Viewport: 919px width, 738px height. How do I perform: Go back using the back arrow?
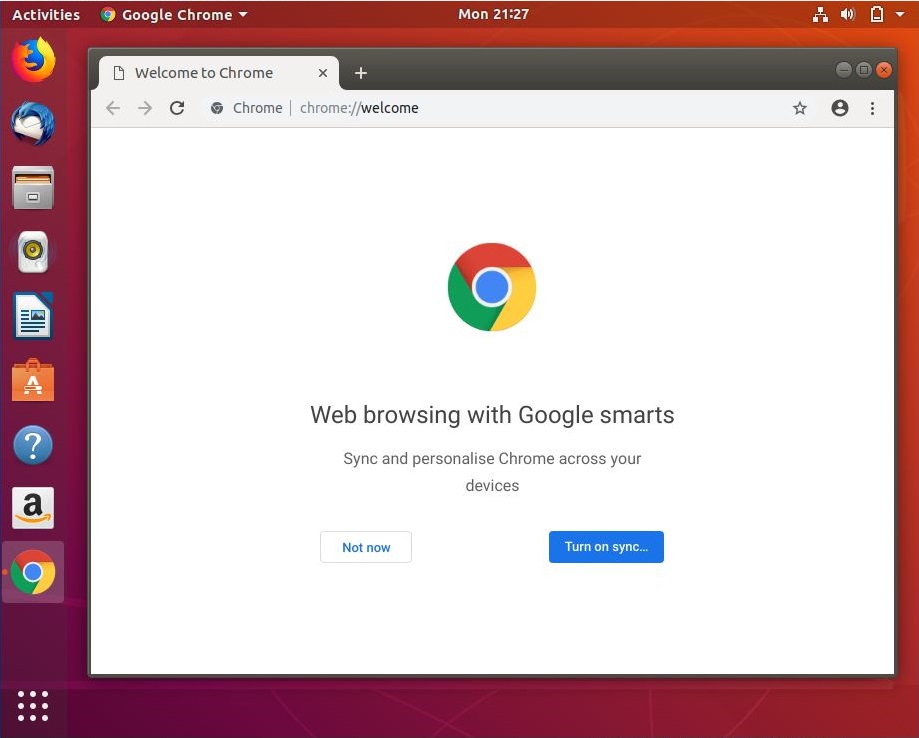113,108
